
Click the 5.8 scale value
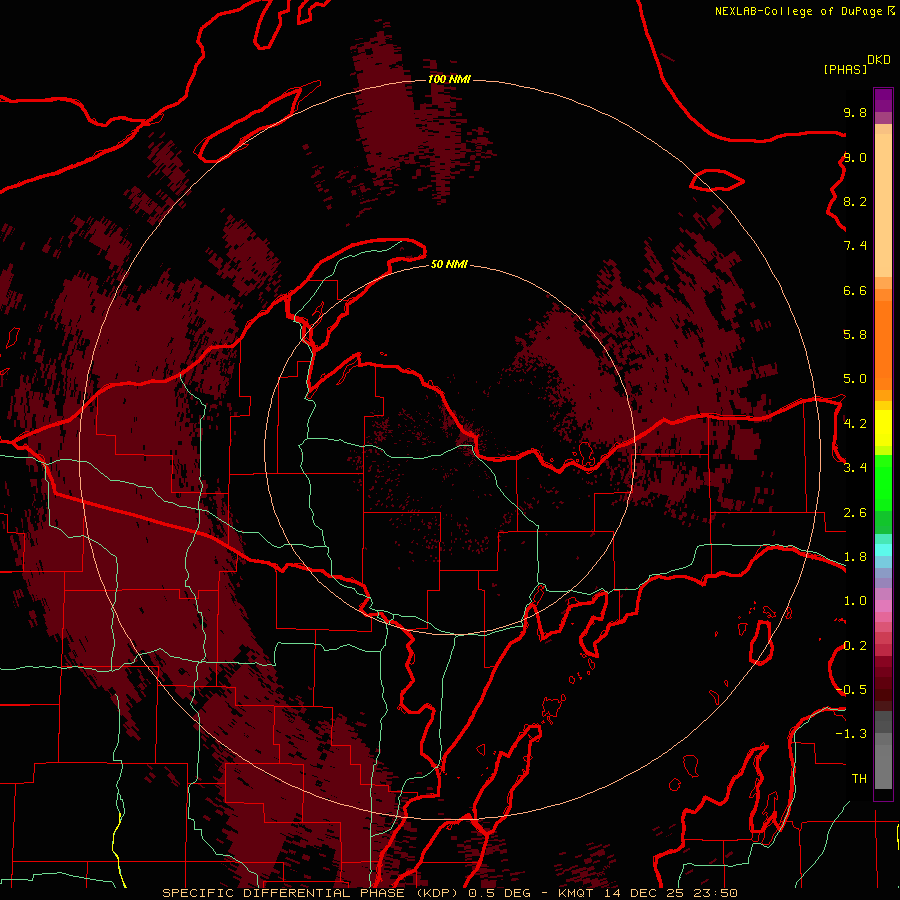[x=855, y=335]
